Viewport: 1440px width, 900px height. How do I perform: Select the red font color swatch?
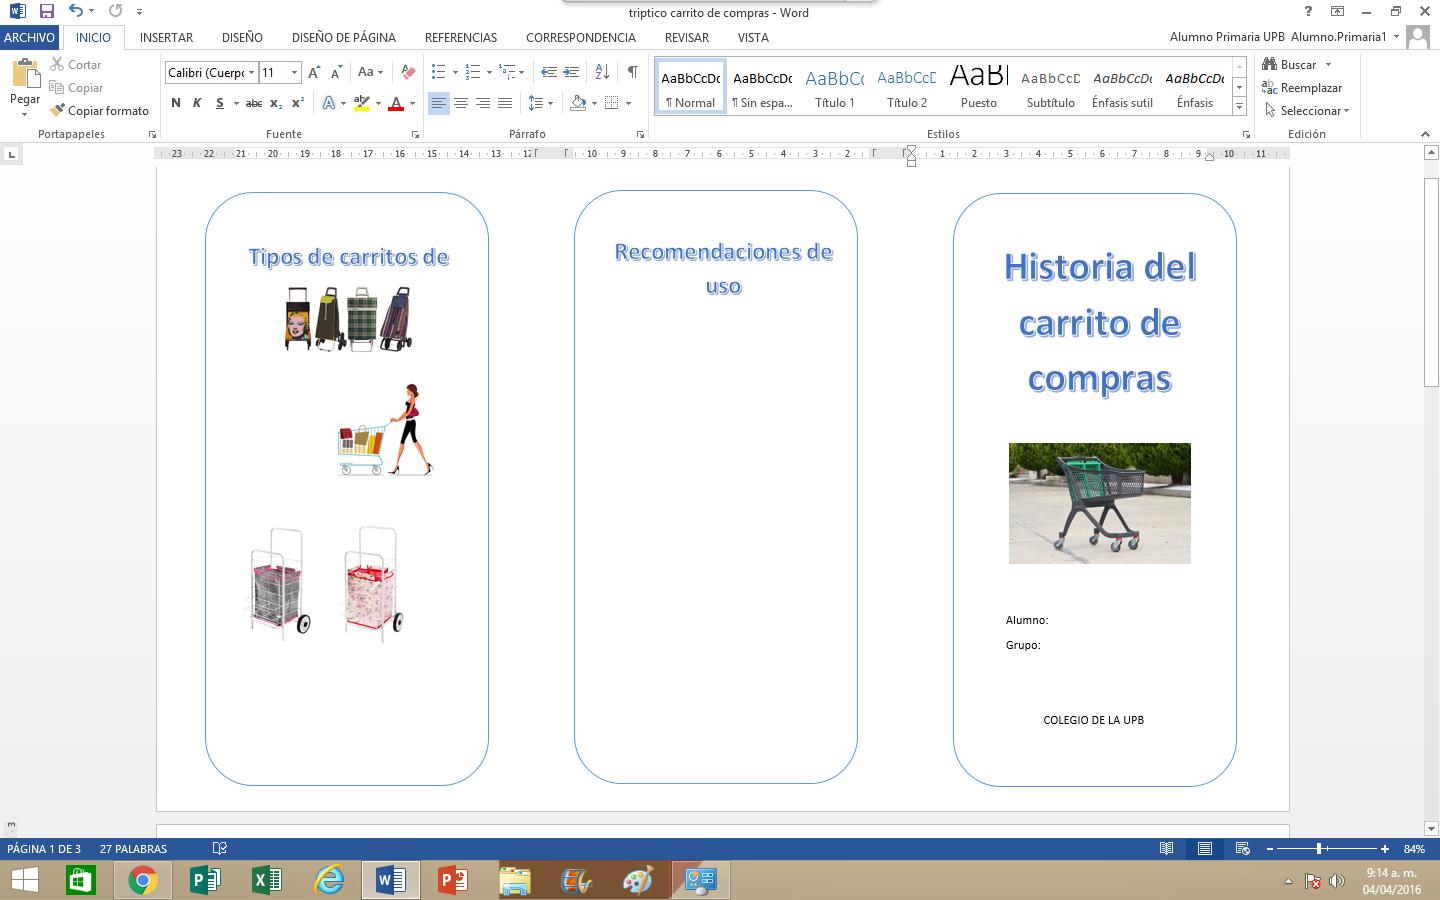[398, 103]
